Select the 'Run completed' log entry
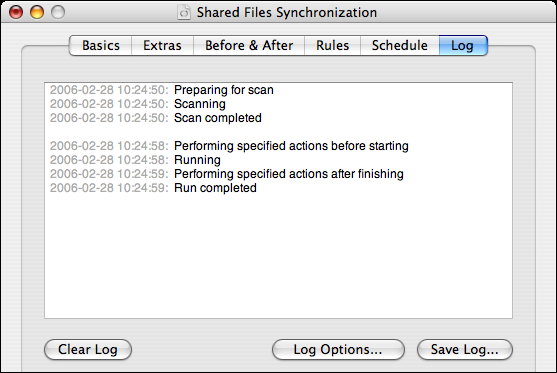 pyautogui.click(x=153, y=188)
